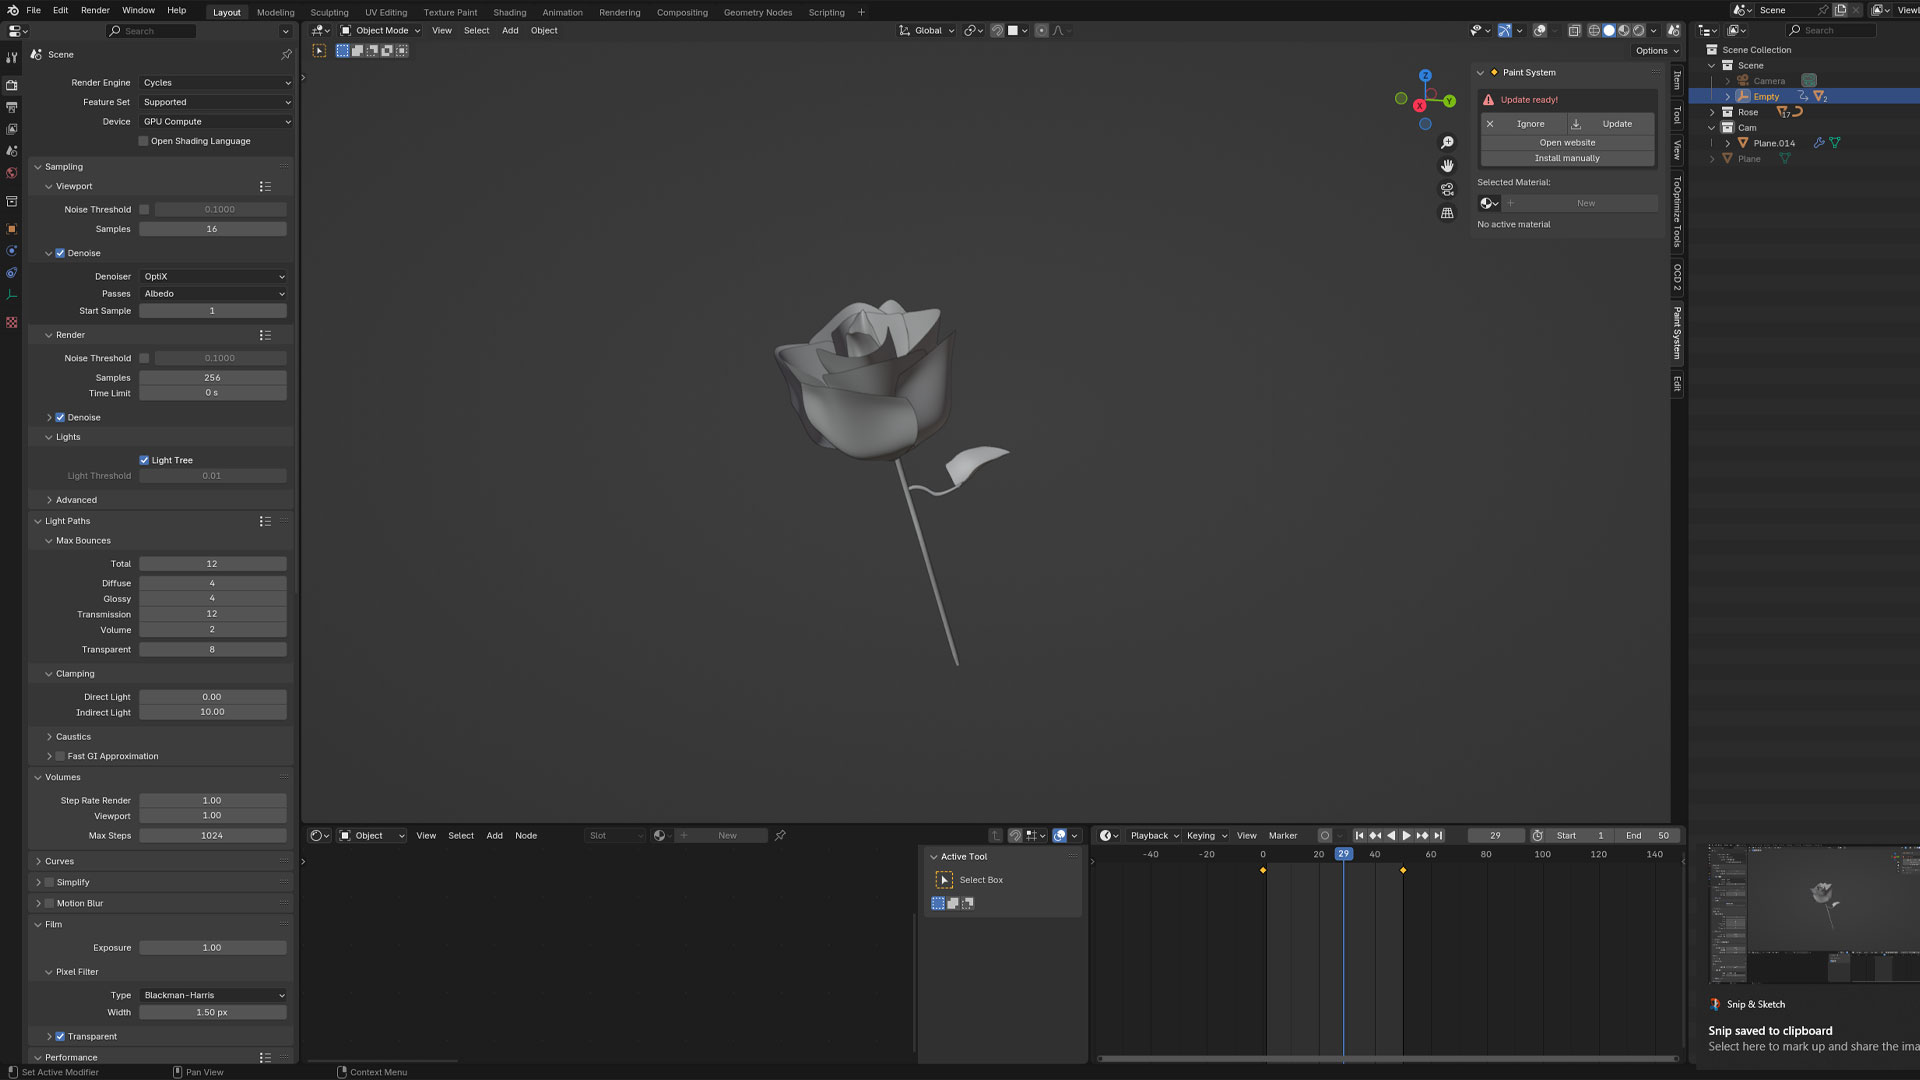Disable the Light Tree checkbox
Screen dimensions: 1920x1080
(144, 461)
